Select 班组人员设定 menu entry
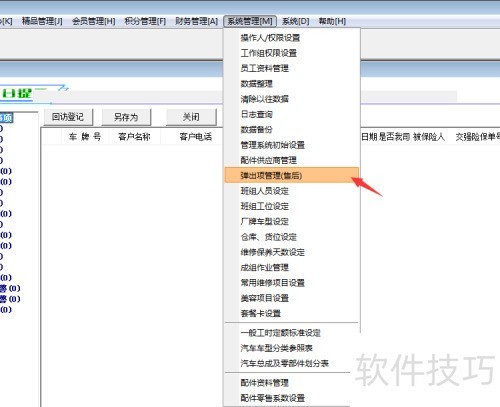This screenshot has height=407, width=500. 292,191
